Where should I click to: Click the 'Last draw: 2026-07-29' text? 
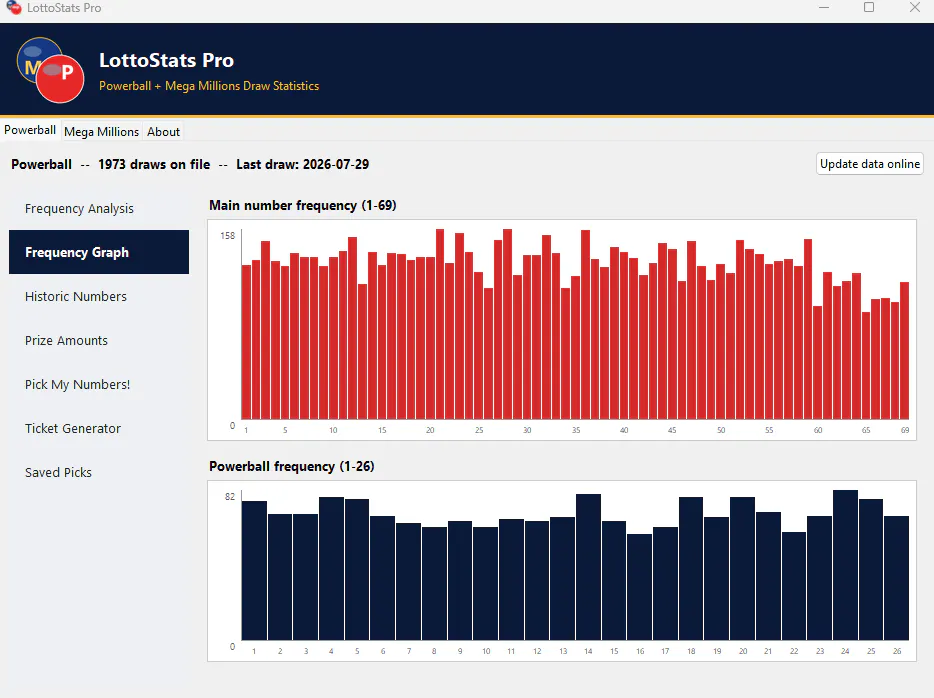click(x=303, y=164)
